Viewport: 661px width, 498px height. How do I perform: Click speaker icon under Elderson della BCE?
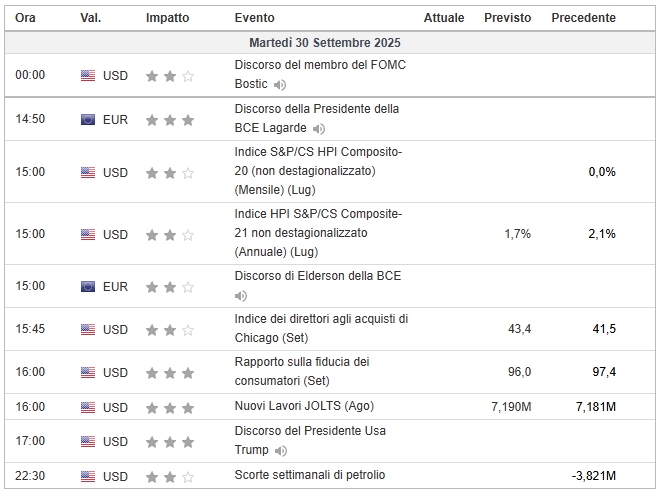[x=240, y=296]
